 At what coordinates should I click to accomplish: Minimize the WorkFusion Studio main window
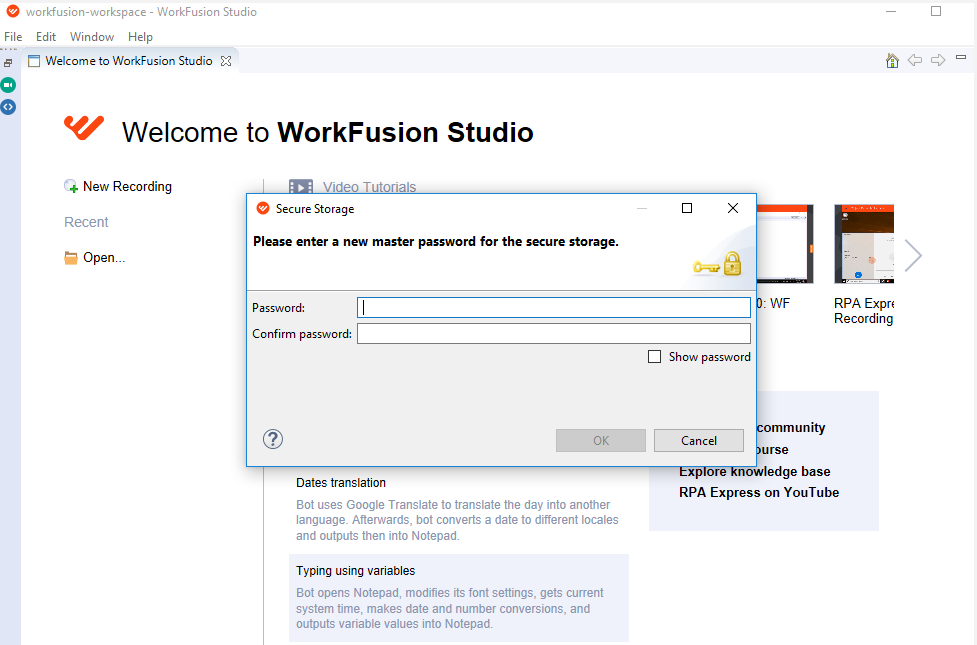click(x=891, y=11)
